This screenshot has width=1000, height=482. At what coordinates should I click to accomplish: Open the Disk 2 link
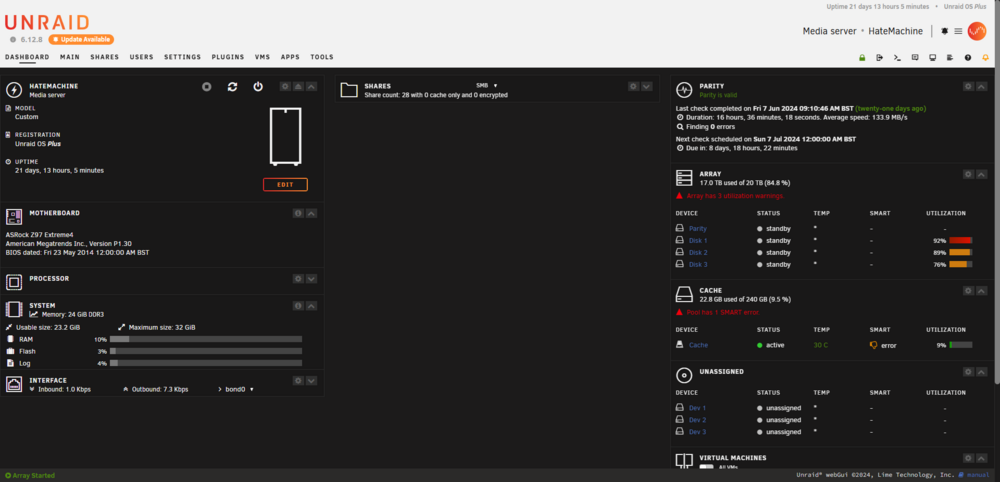(698, 252)
